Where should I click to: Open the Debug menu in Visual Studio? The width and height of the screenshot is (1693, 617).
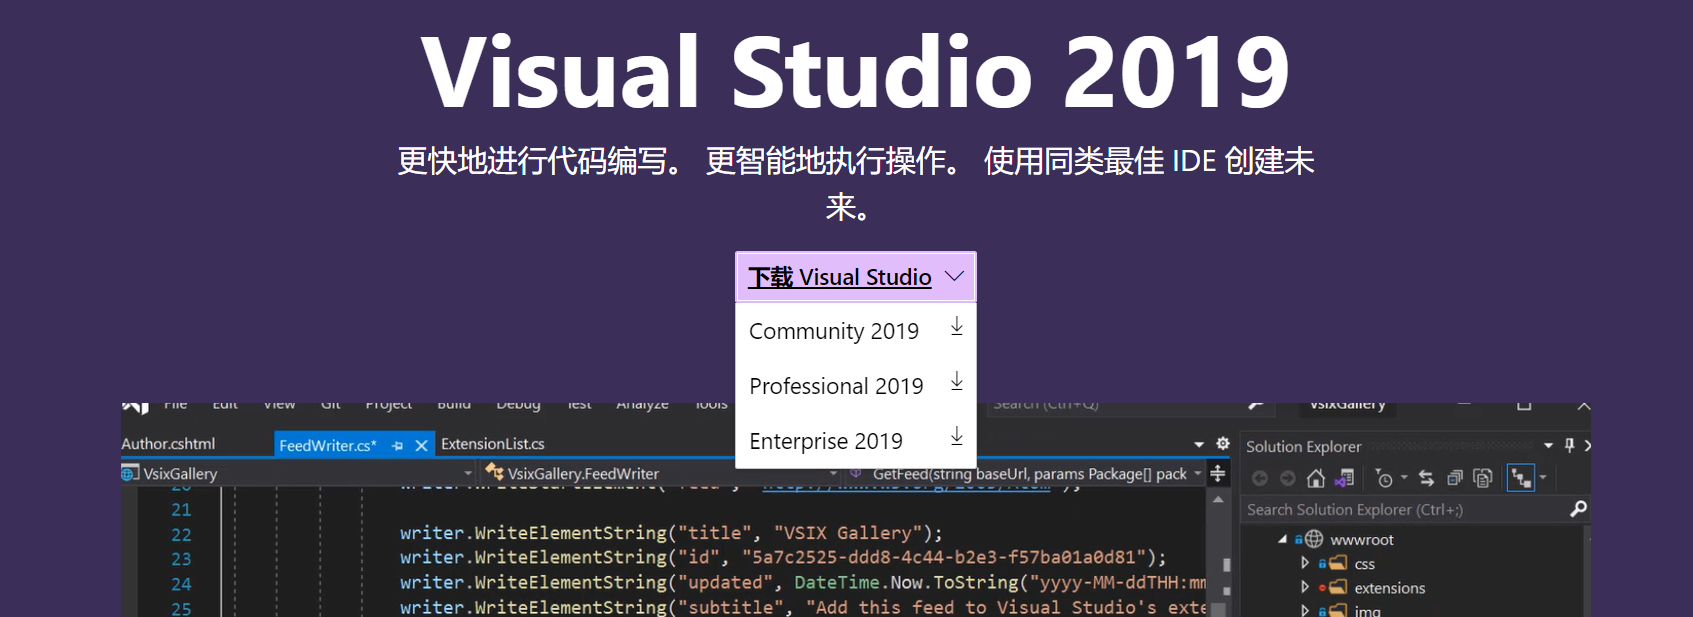[x=518, y=405]
